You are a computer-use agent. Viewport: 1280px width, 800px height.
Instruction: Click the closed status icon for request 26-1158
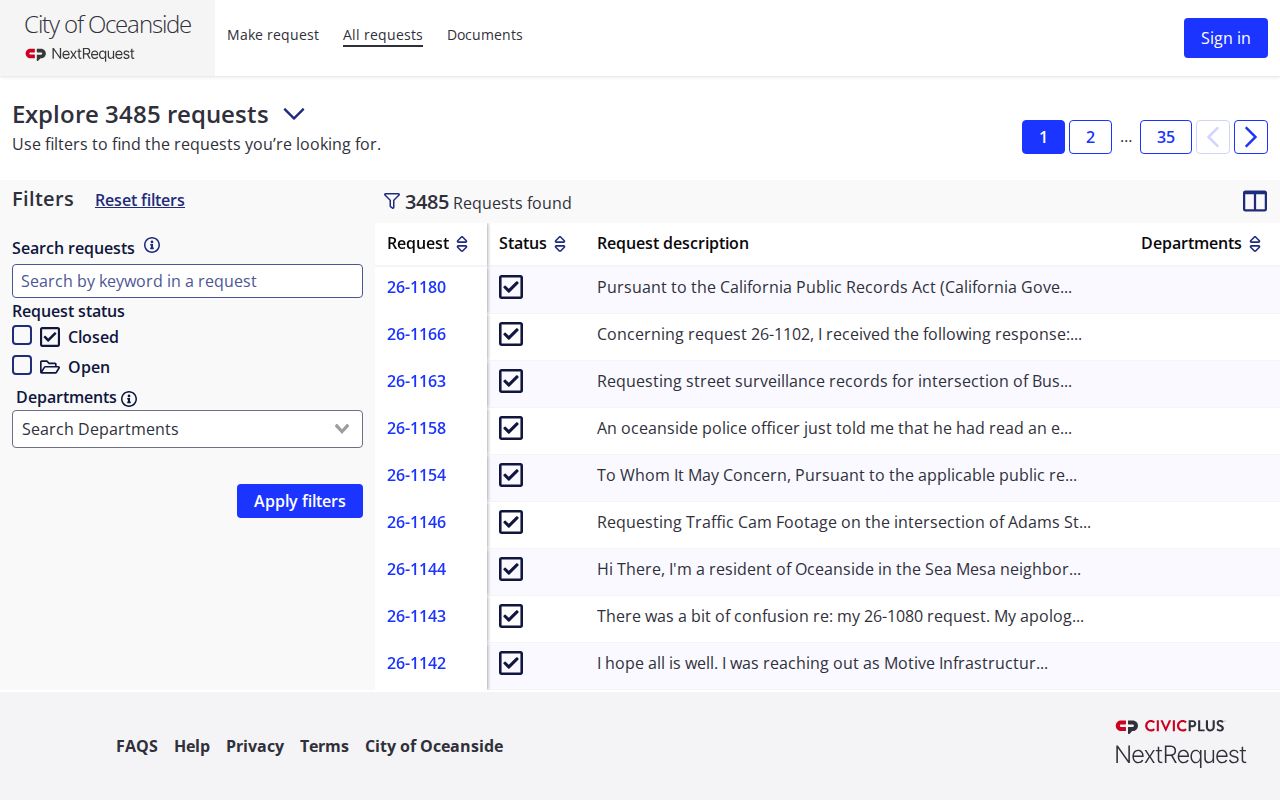point(511,428)
